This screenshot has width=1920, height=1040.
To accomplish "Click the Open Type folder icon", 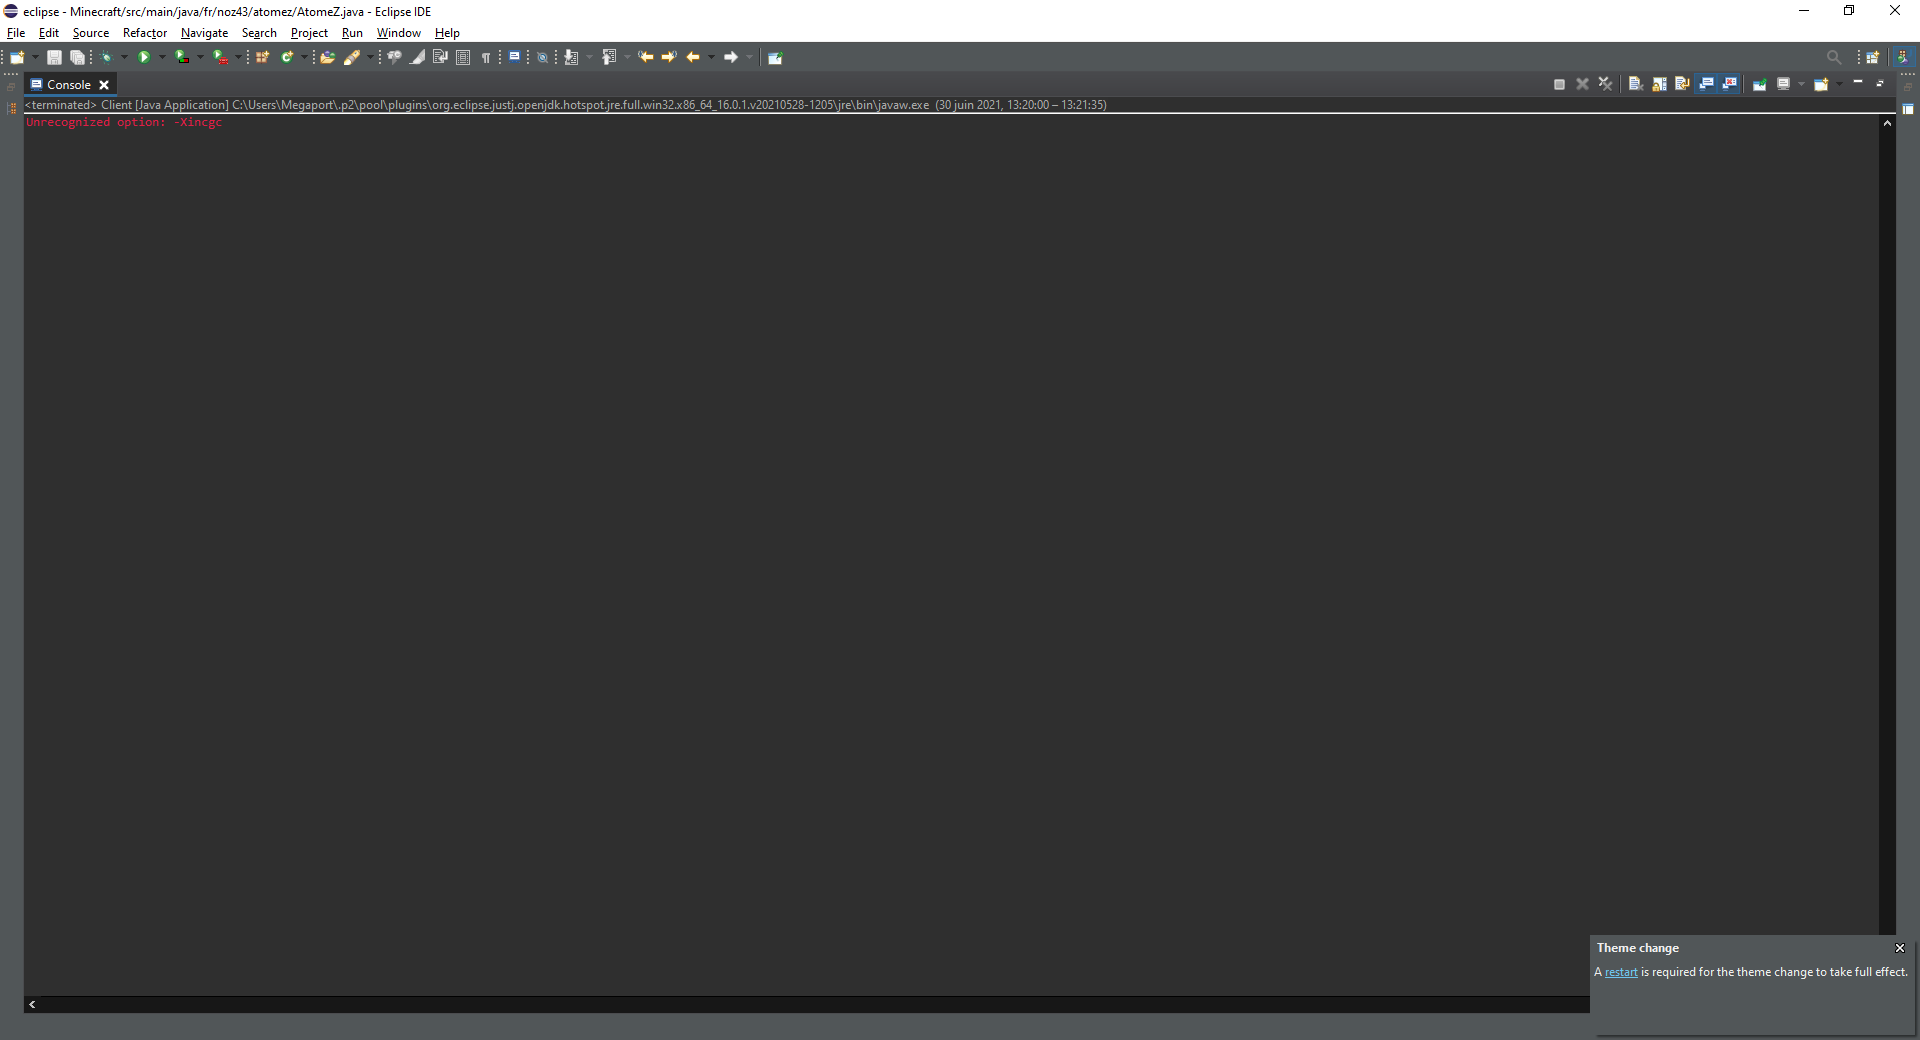I will (x=326, y=57).
